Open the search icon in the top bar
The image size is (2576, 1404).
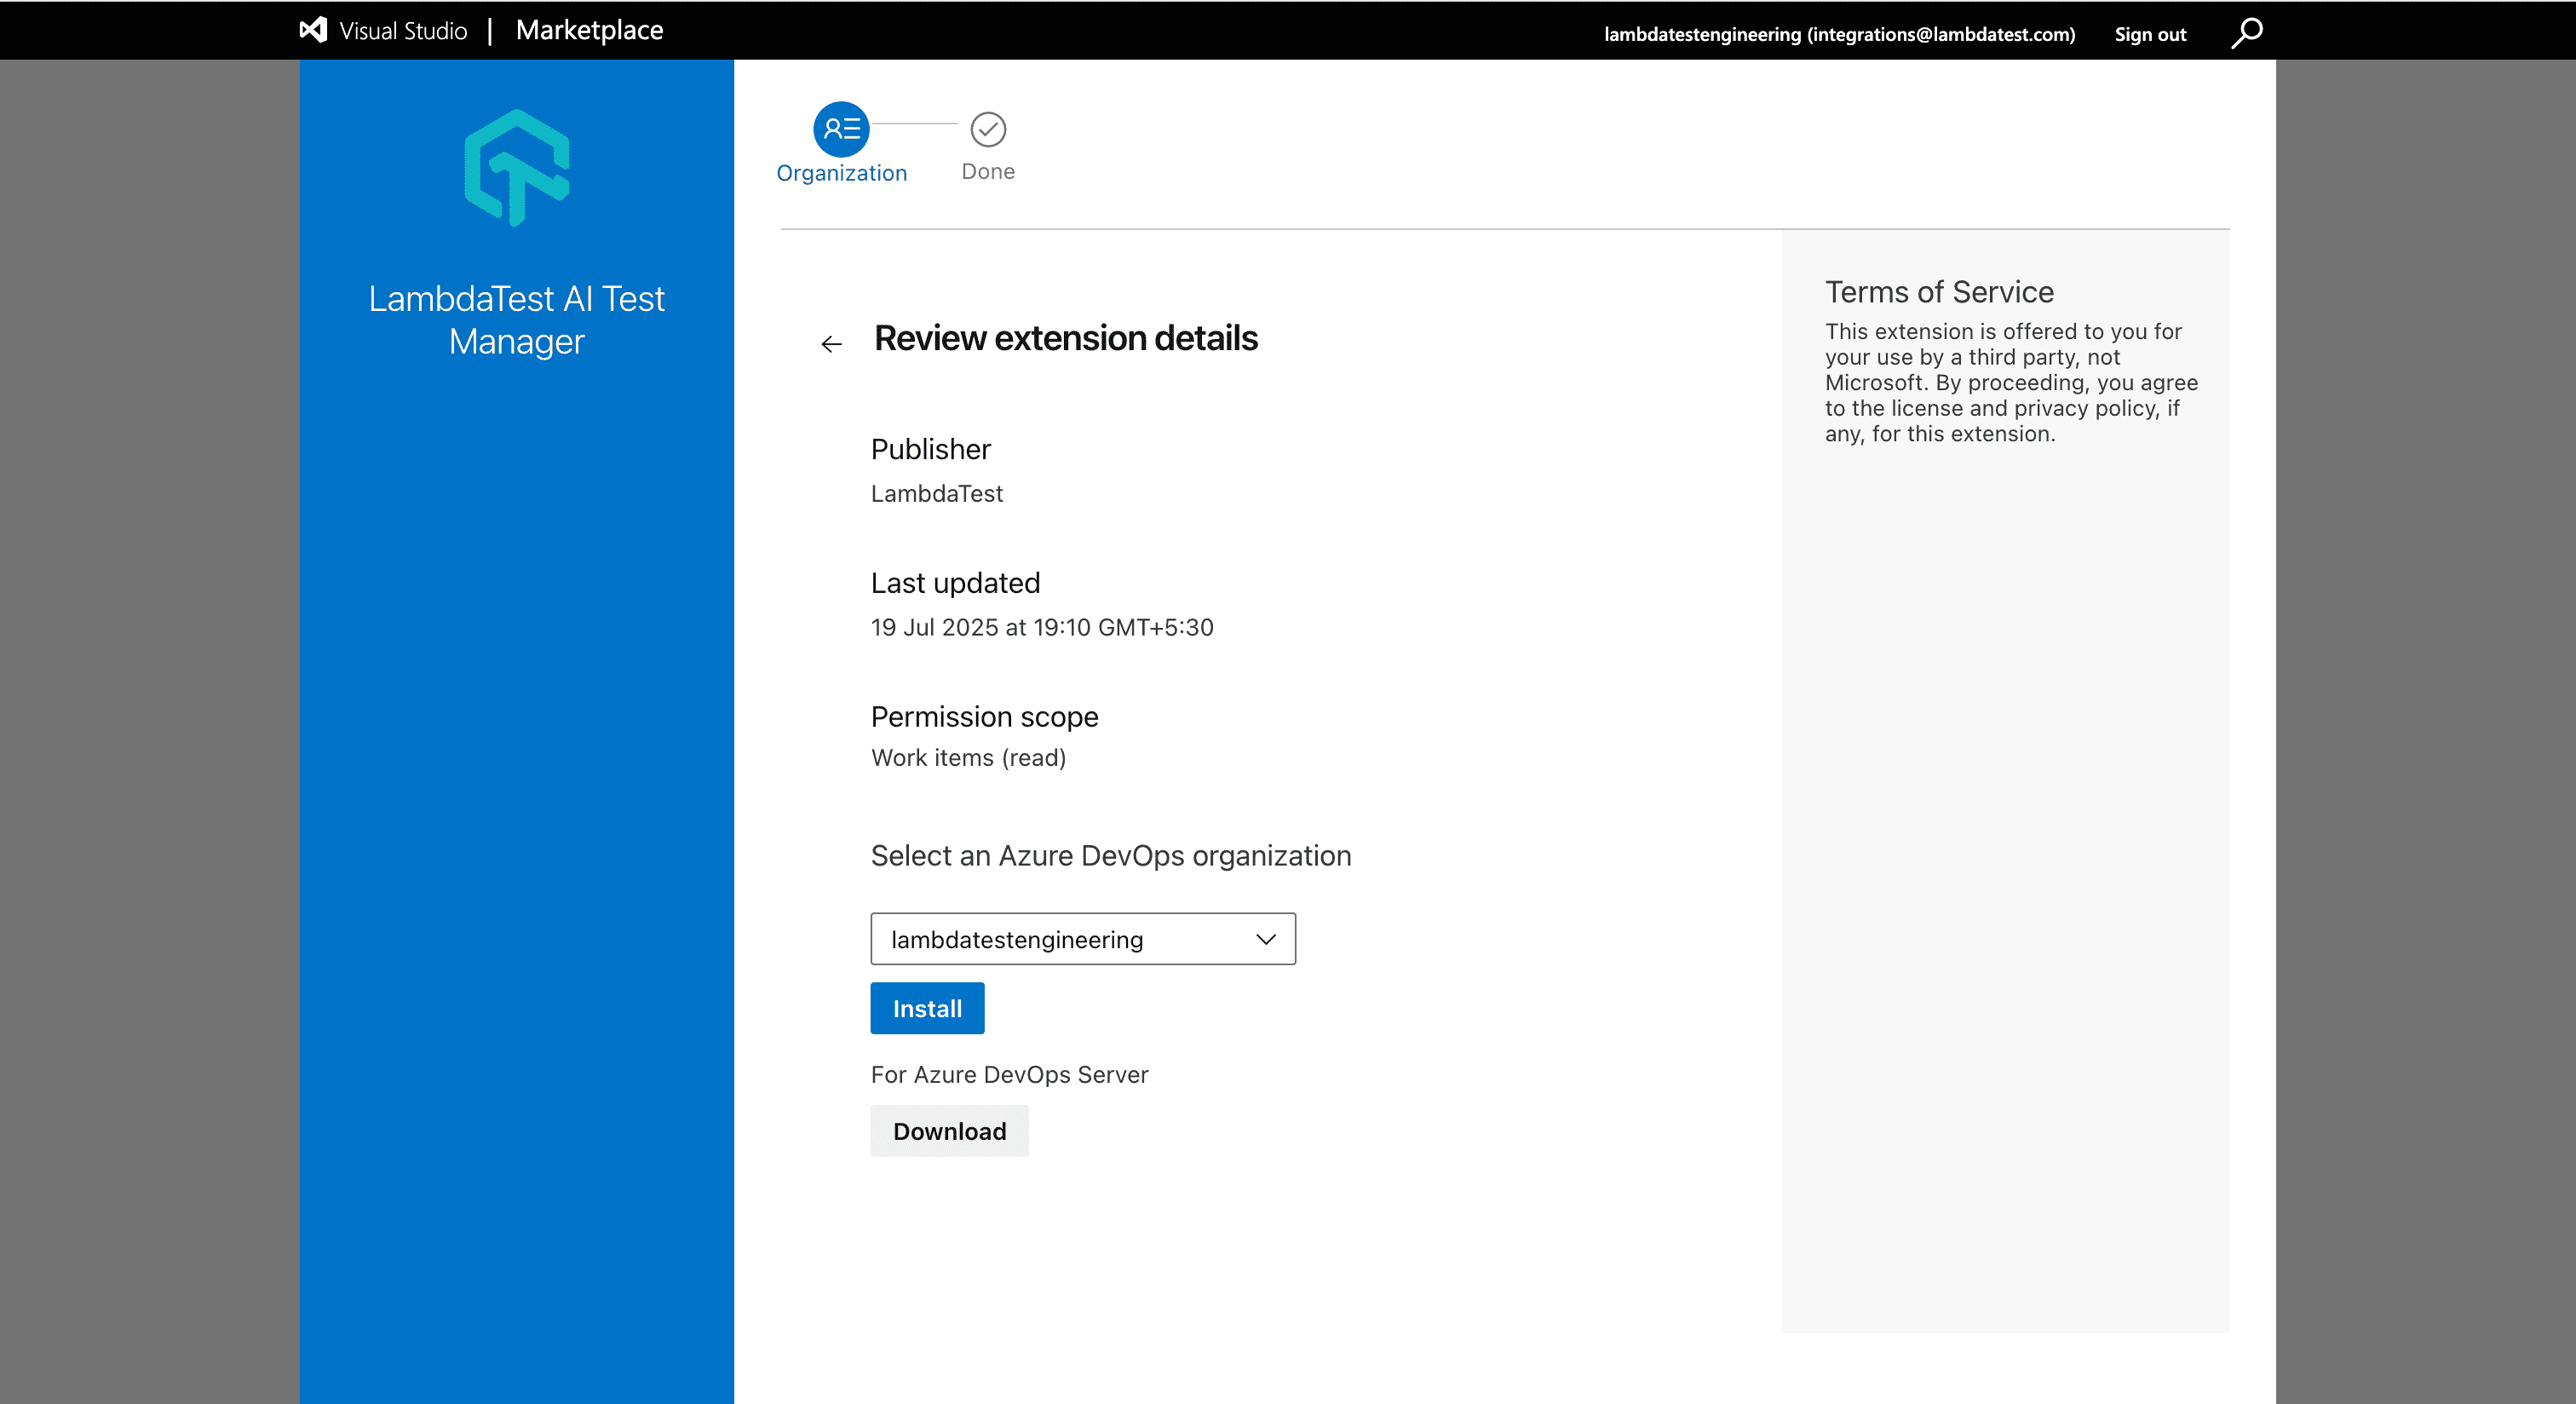point(2245,32)
